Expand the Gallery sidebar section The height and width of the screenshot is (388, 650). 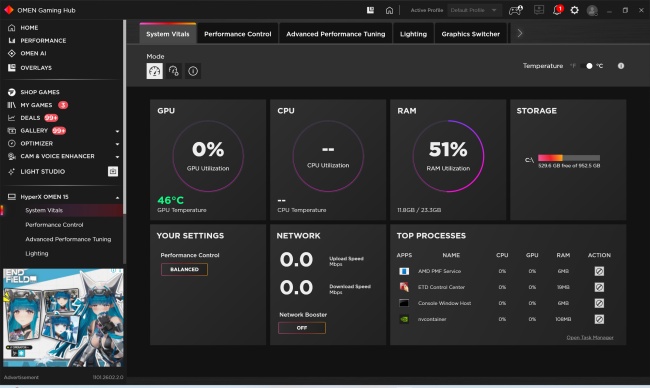(117, 131)
